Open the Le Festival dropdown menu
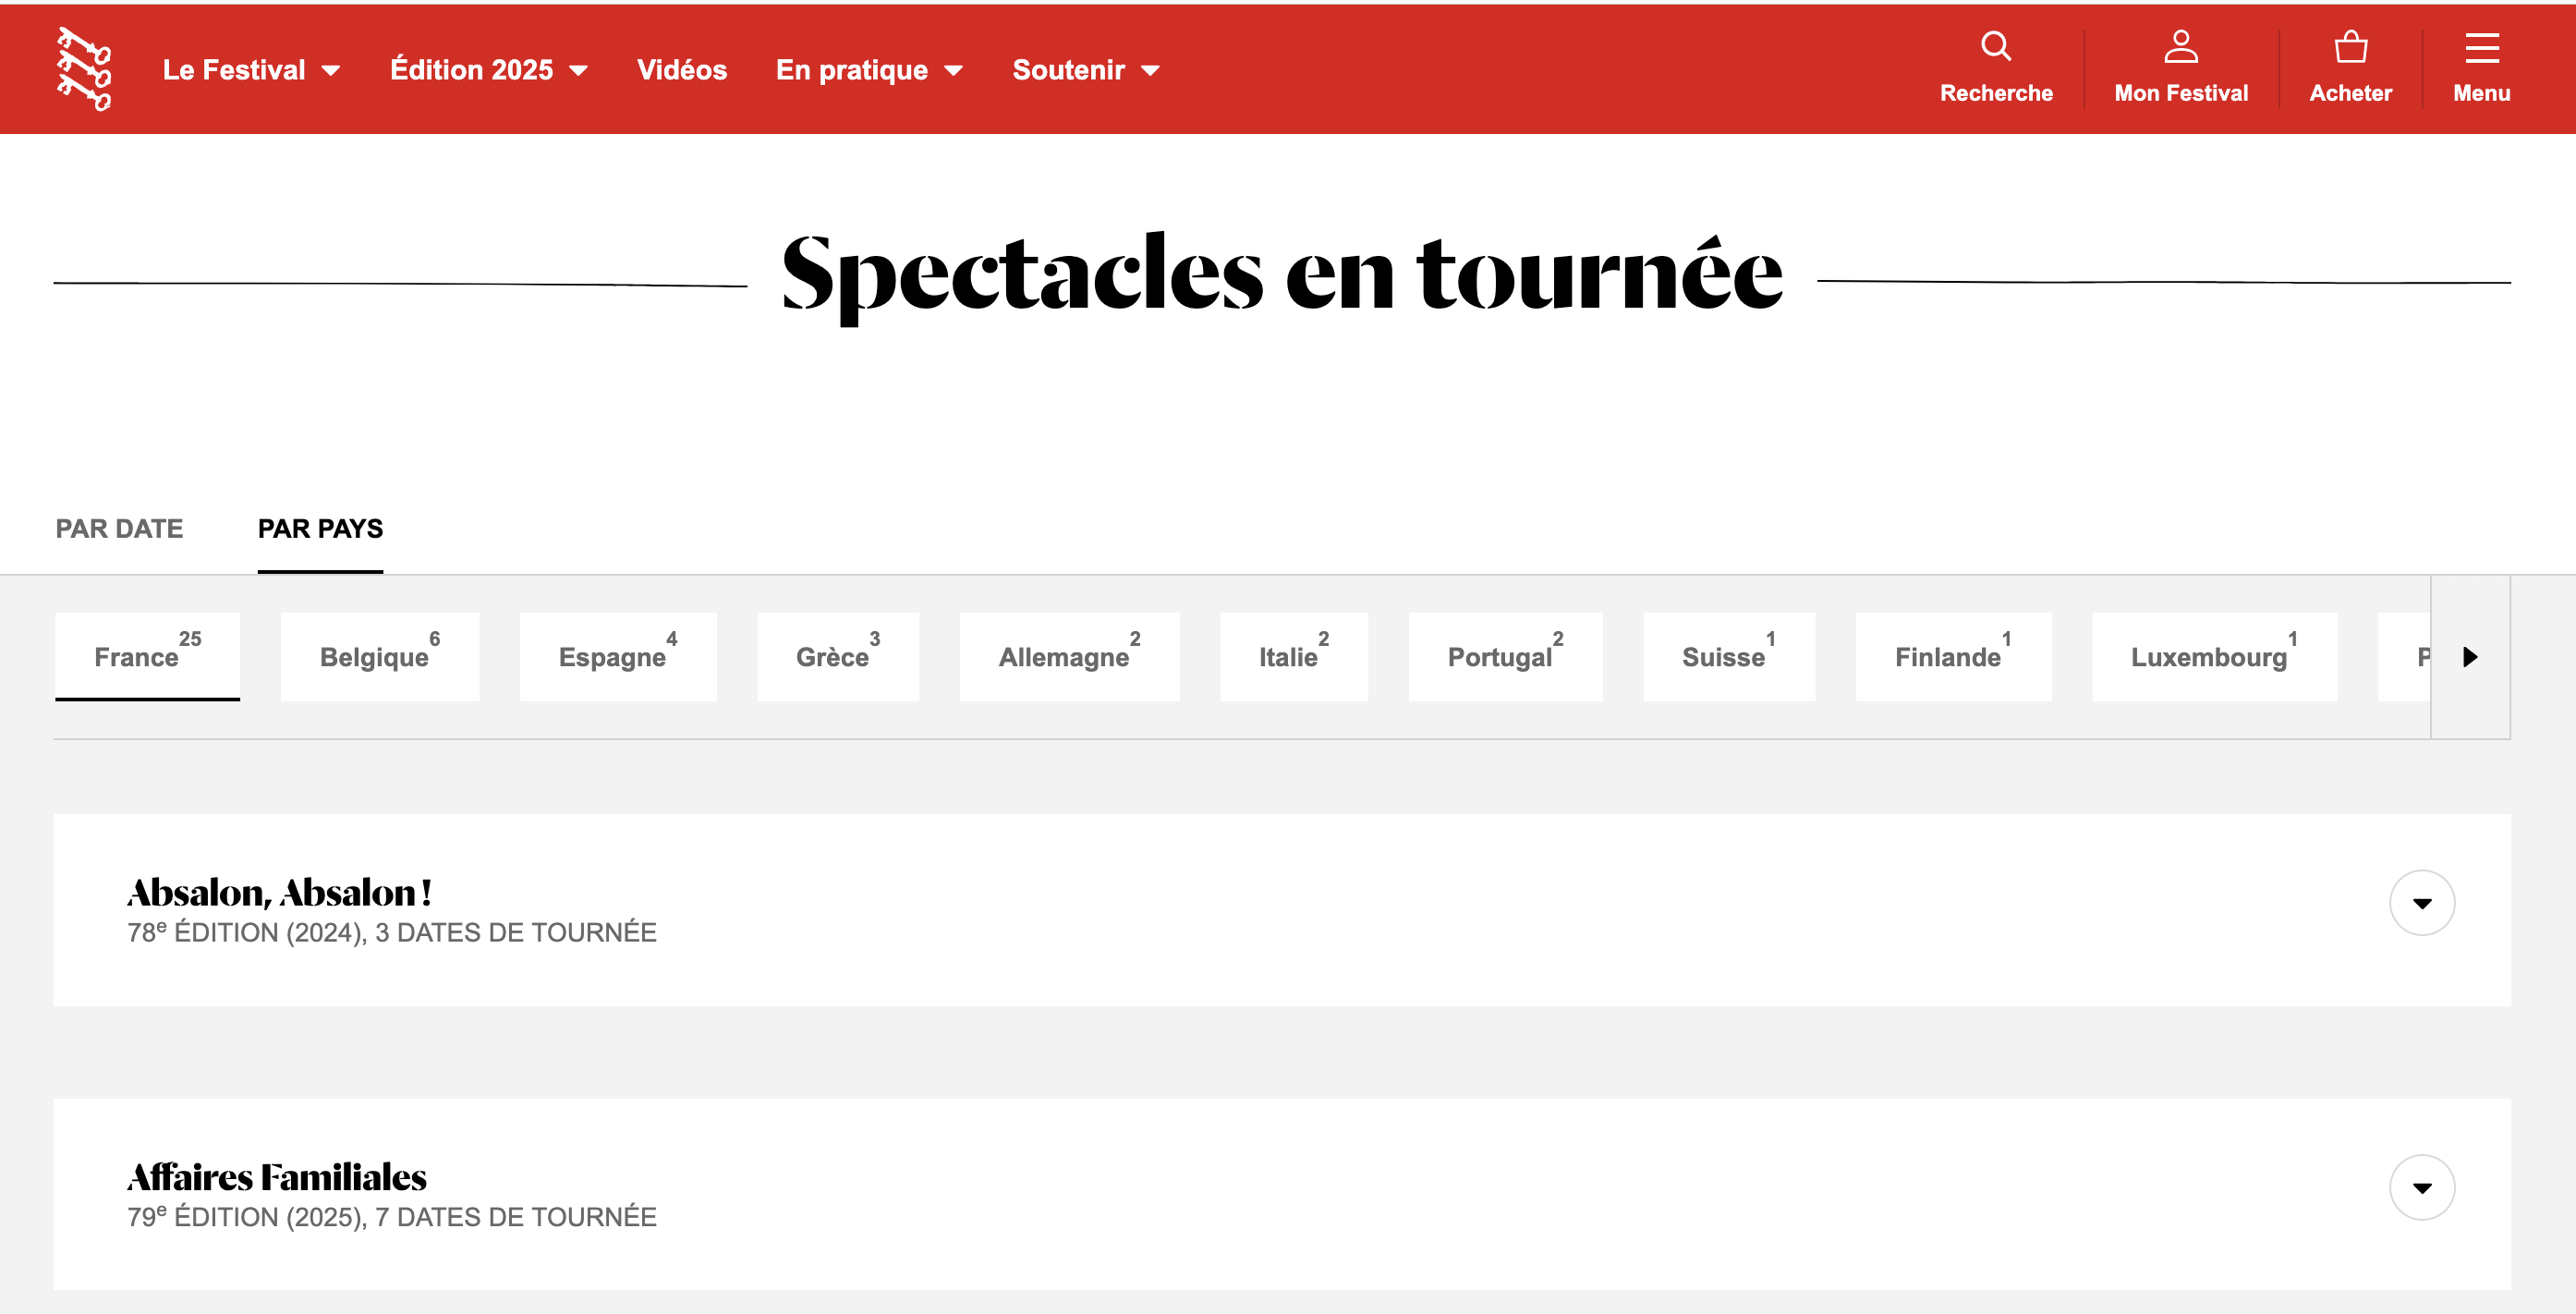2576x1314 pixels. click(x=251, y=70)
